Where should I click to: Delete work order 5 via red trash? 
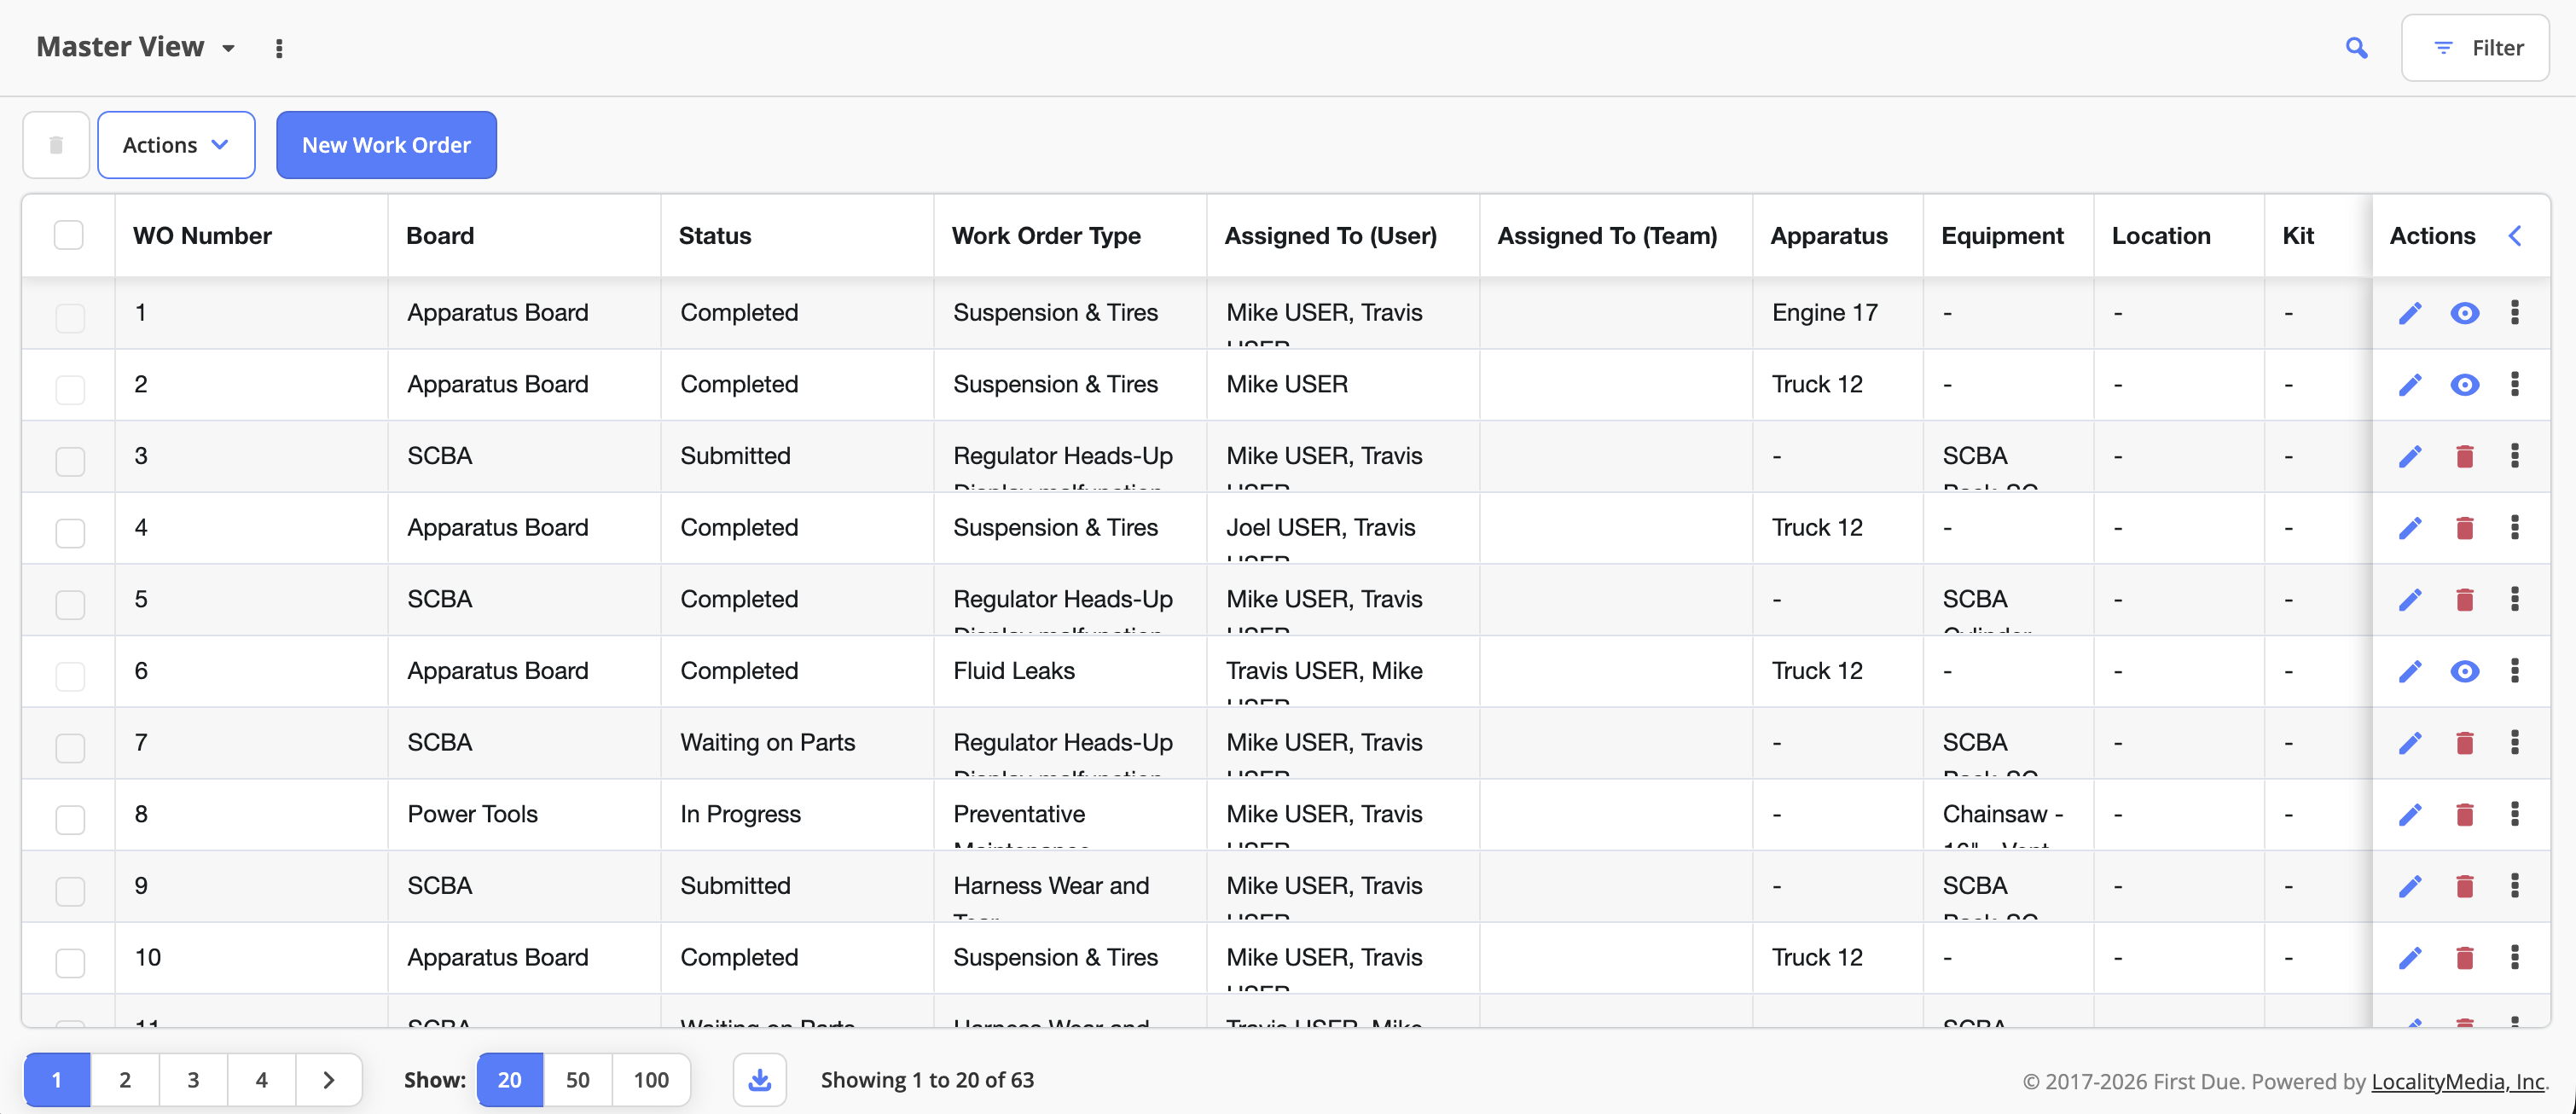point(2464,600)
